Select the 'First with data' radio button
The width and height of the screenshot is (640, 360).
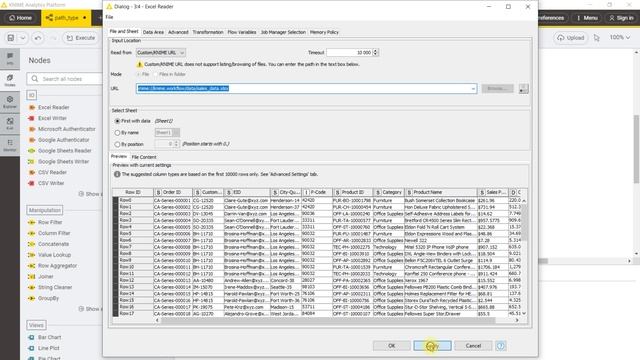coord(118,121)
